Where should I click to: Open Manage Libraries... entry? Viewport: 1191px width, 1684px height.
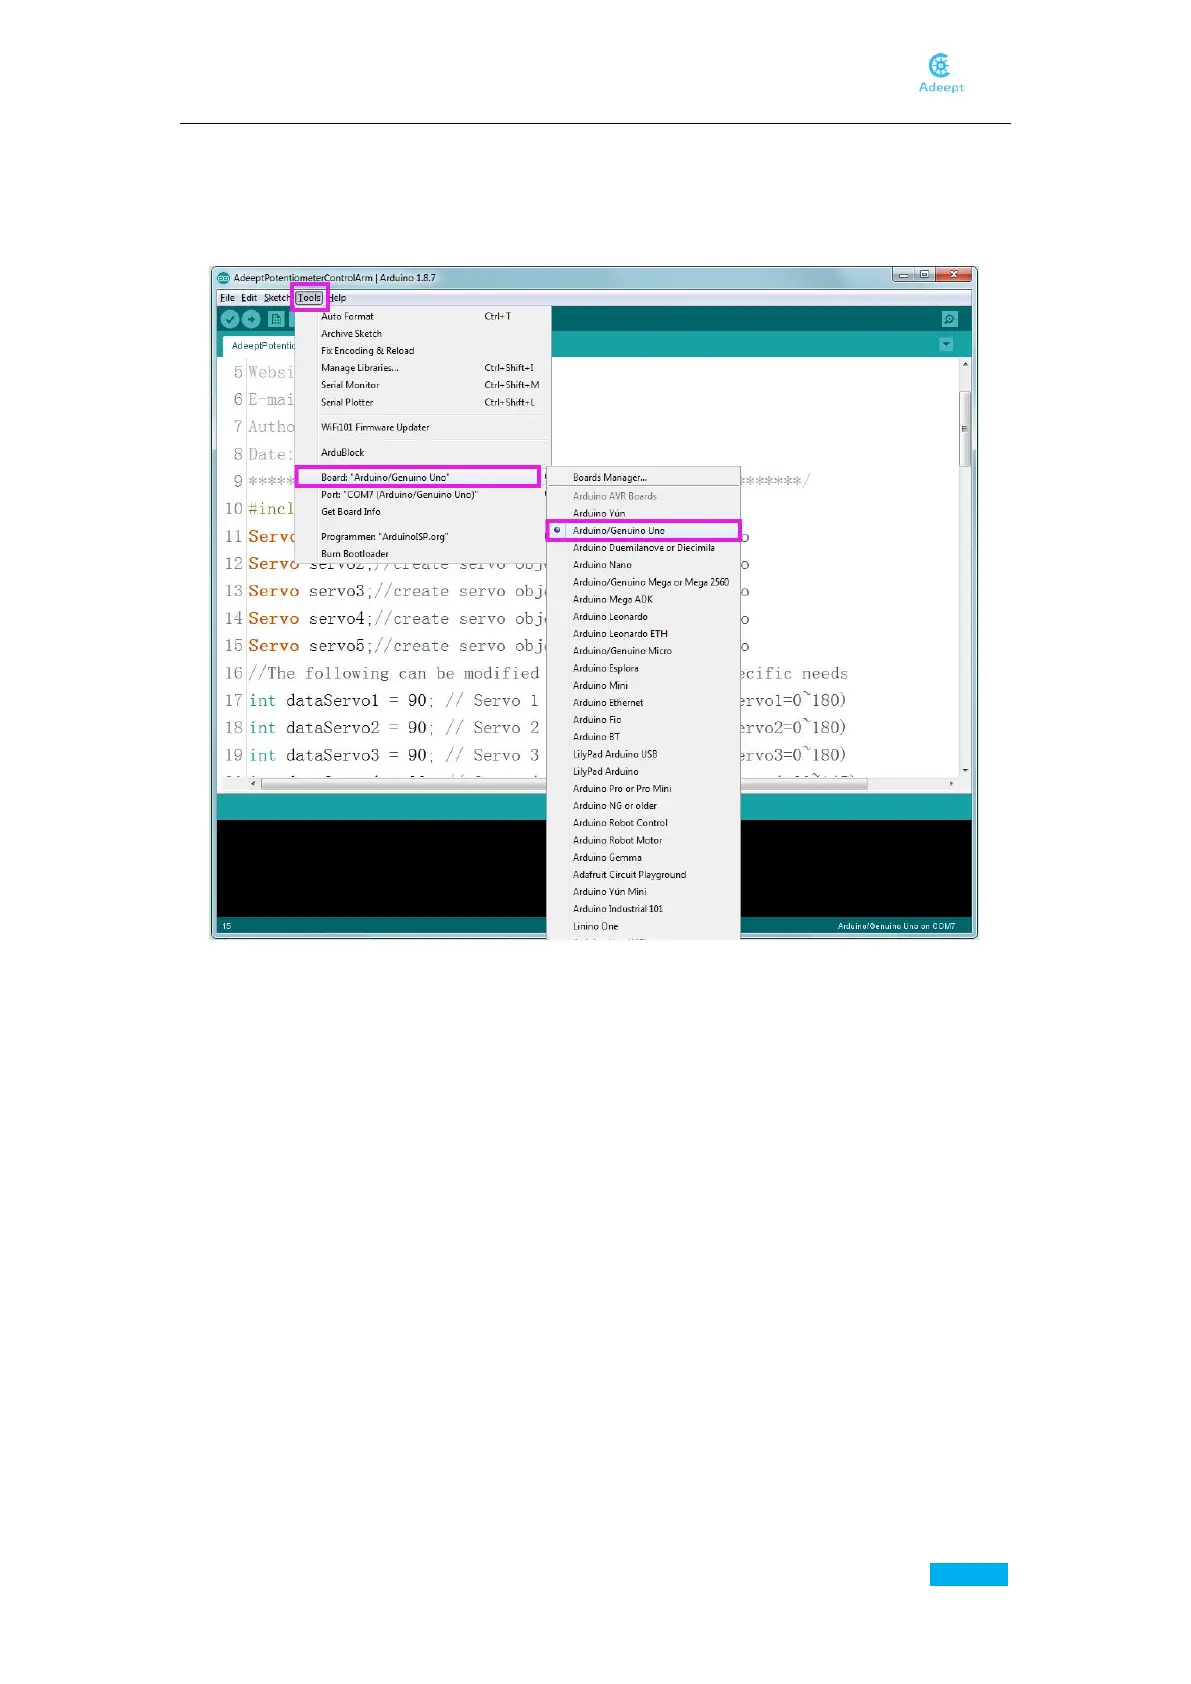422,368
